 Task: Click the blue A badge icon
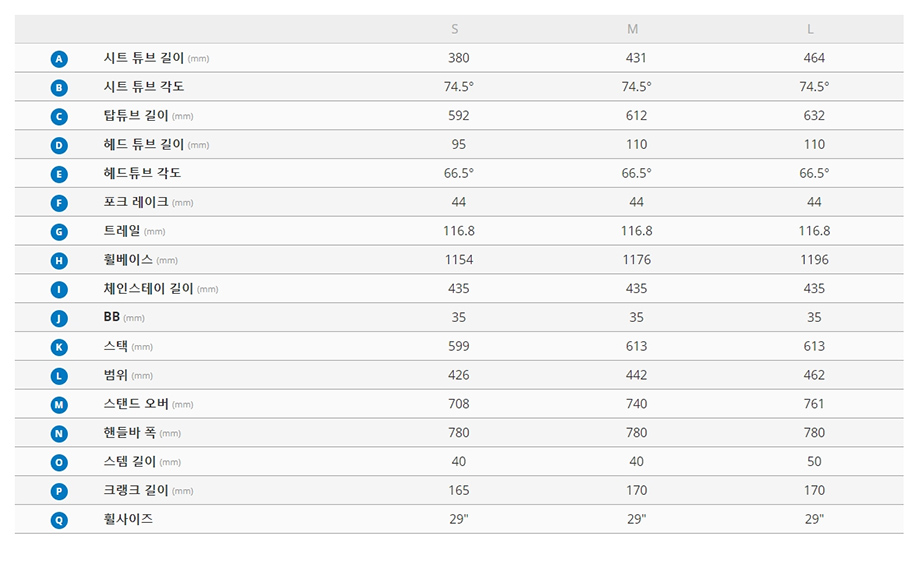click(x=59, y=59)
